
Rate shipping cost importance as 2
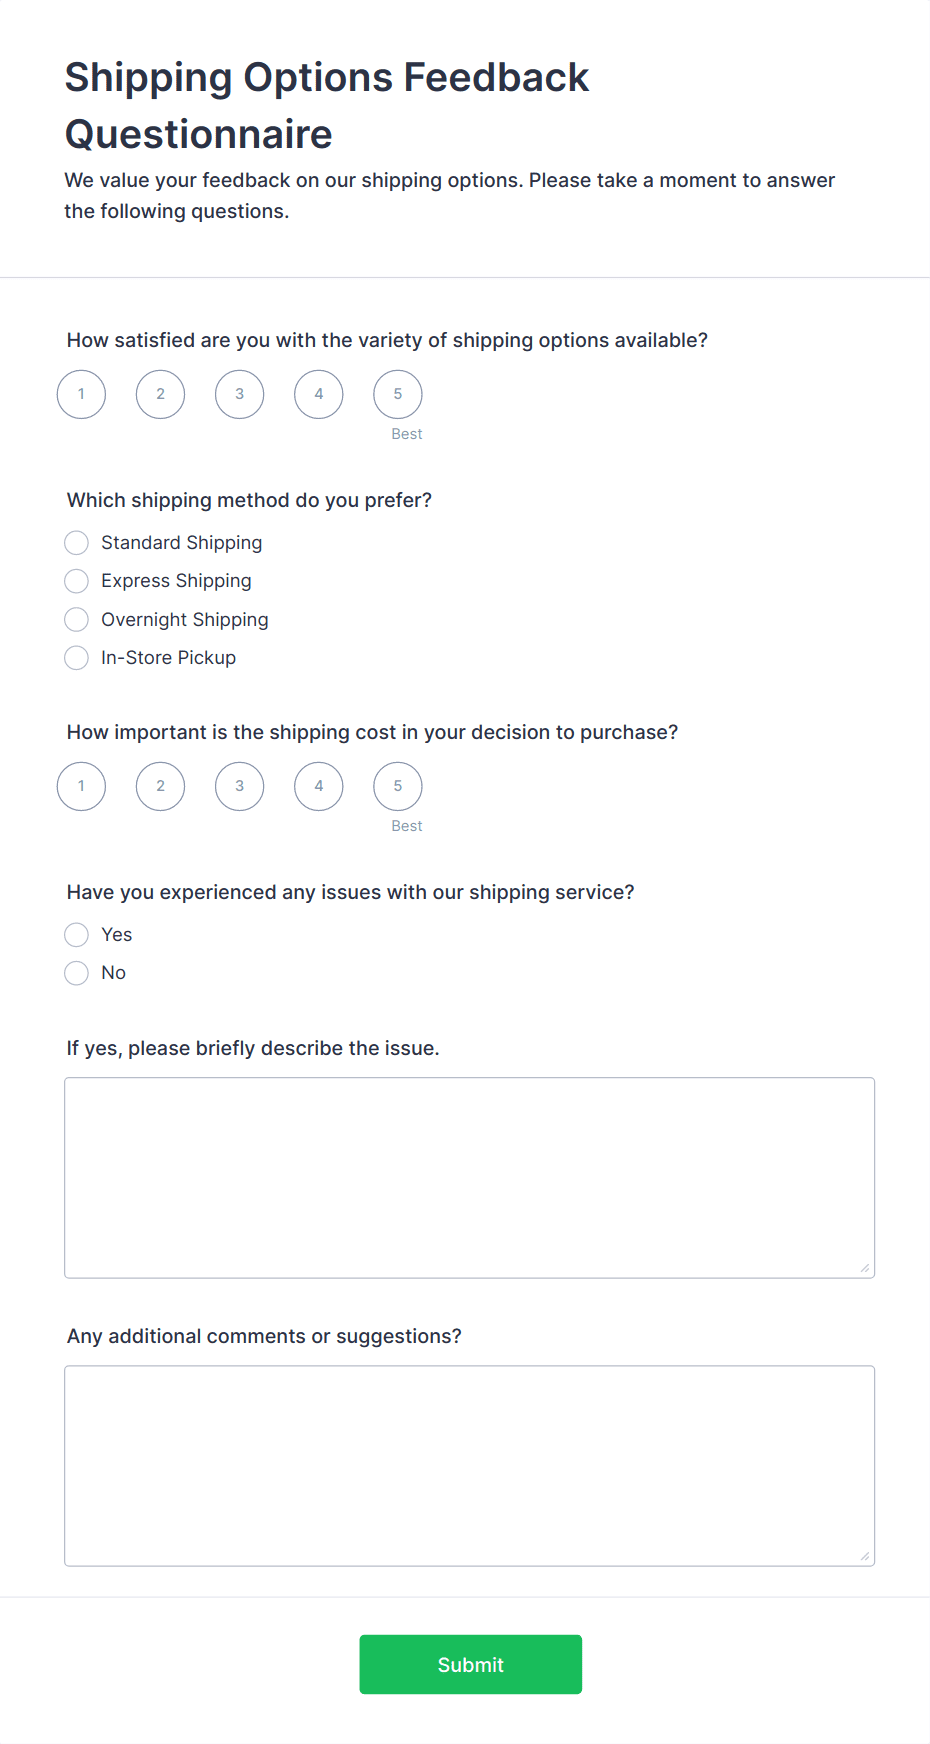[160, 786]
